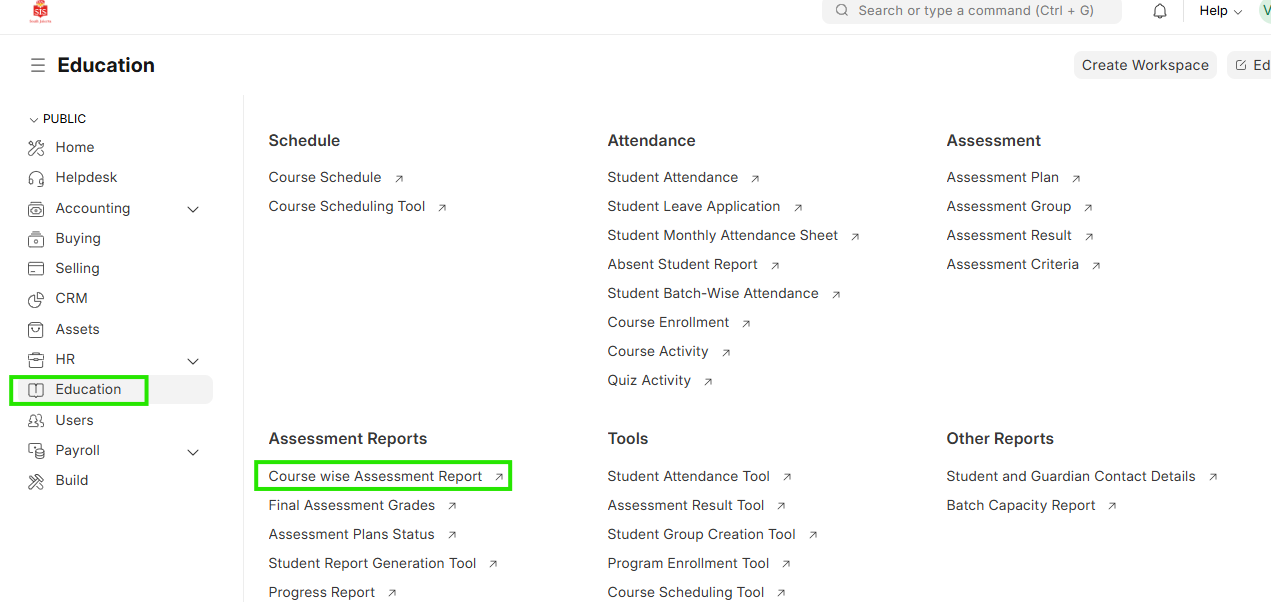The image size is (1271, 602).
Task: Click the Assets box icon in sidebar
Action: 37,329
